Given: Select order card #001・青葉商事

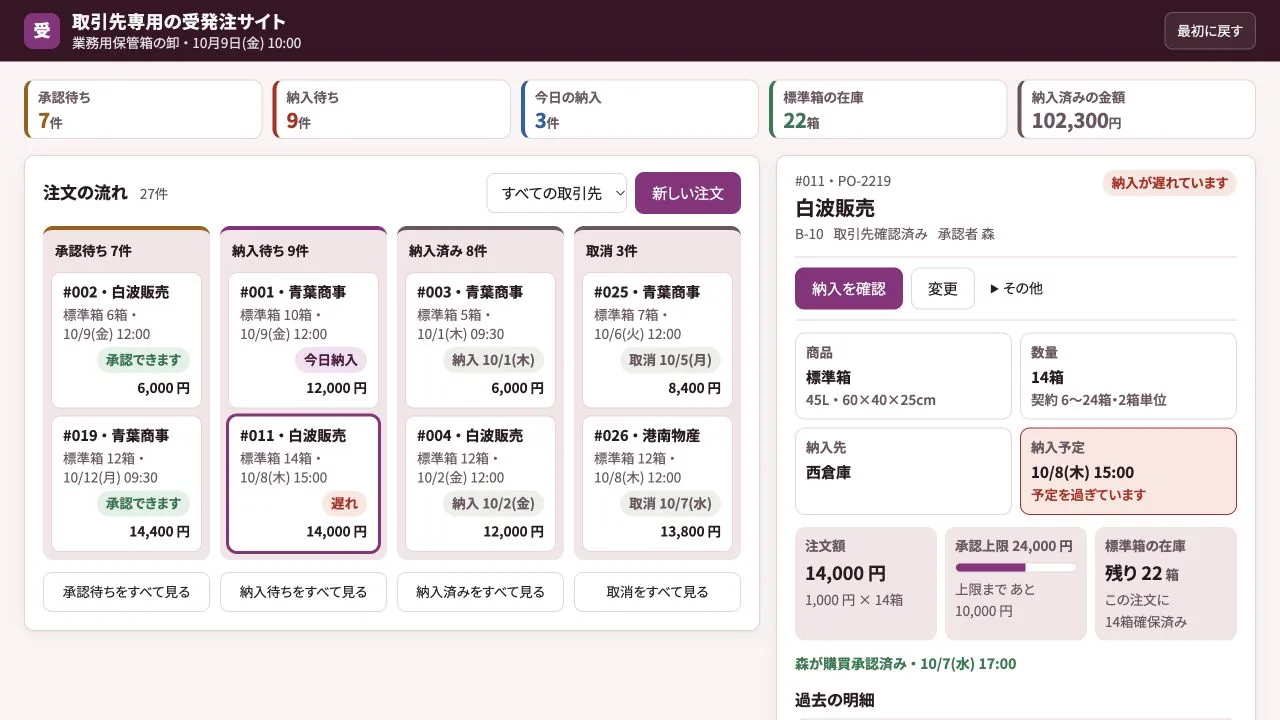Looking at the screenshot, I should (303, 340).
